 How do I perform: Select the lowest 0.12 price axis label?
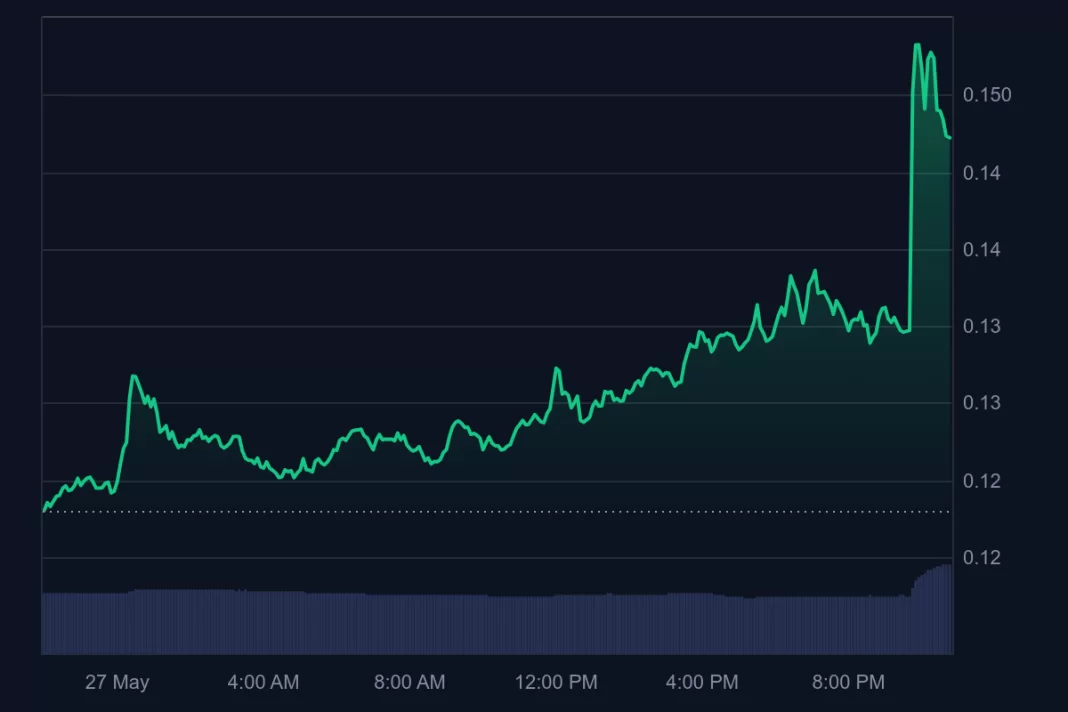pos(981,557)
